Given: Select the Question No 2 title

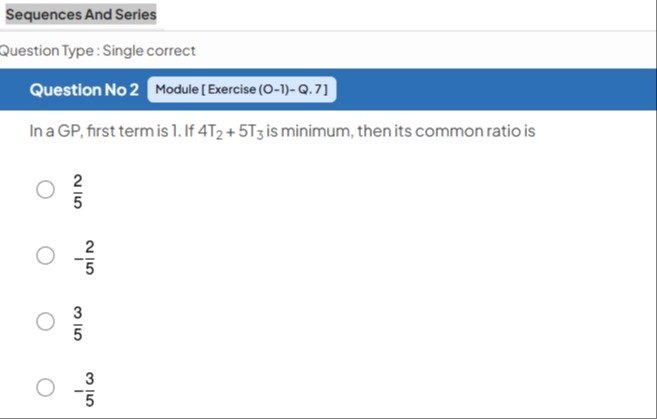Looking at the screenshot, I should [x=84, y=90].
